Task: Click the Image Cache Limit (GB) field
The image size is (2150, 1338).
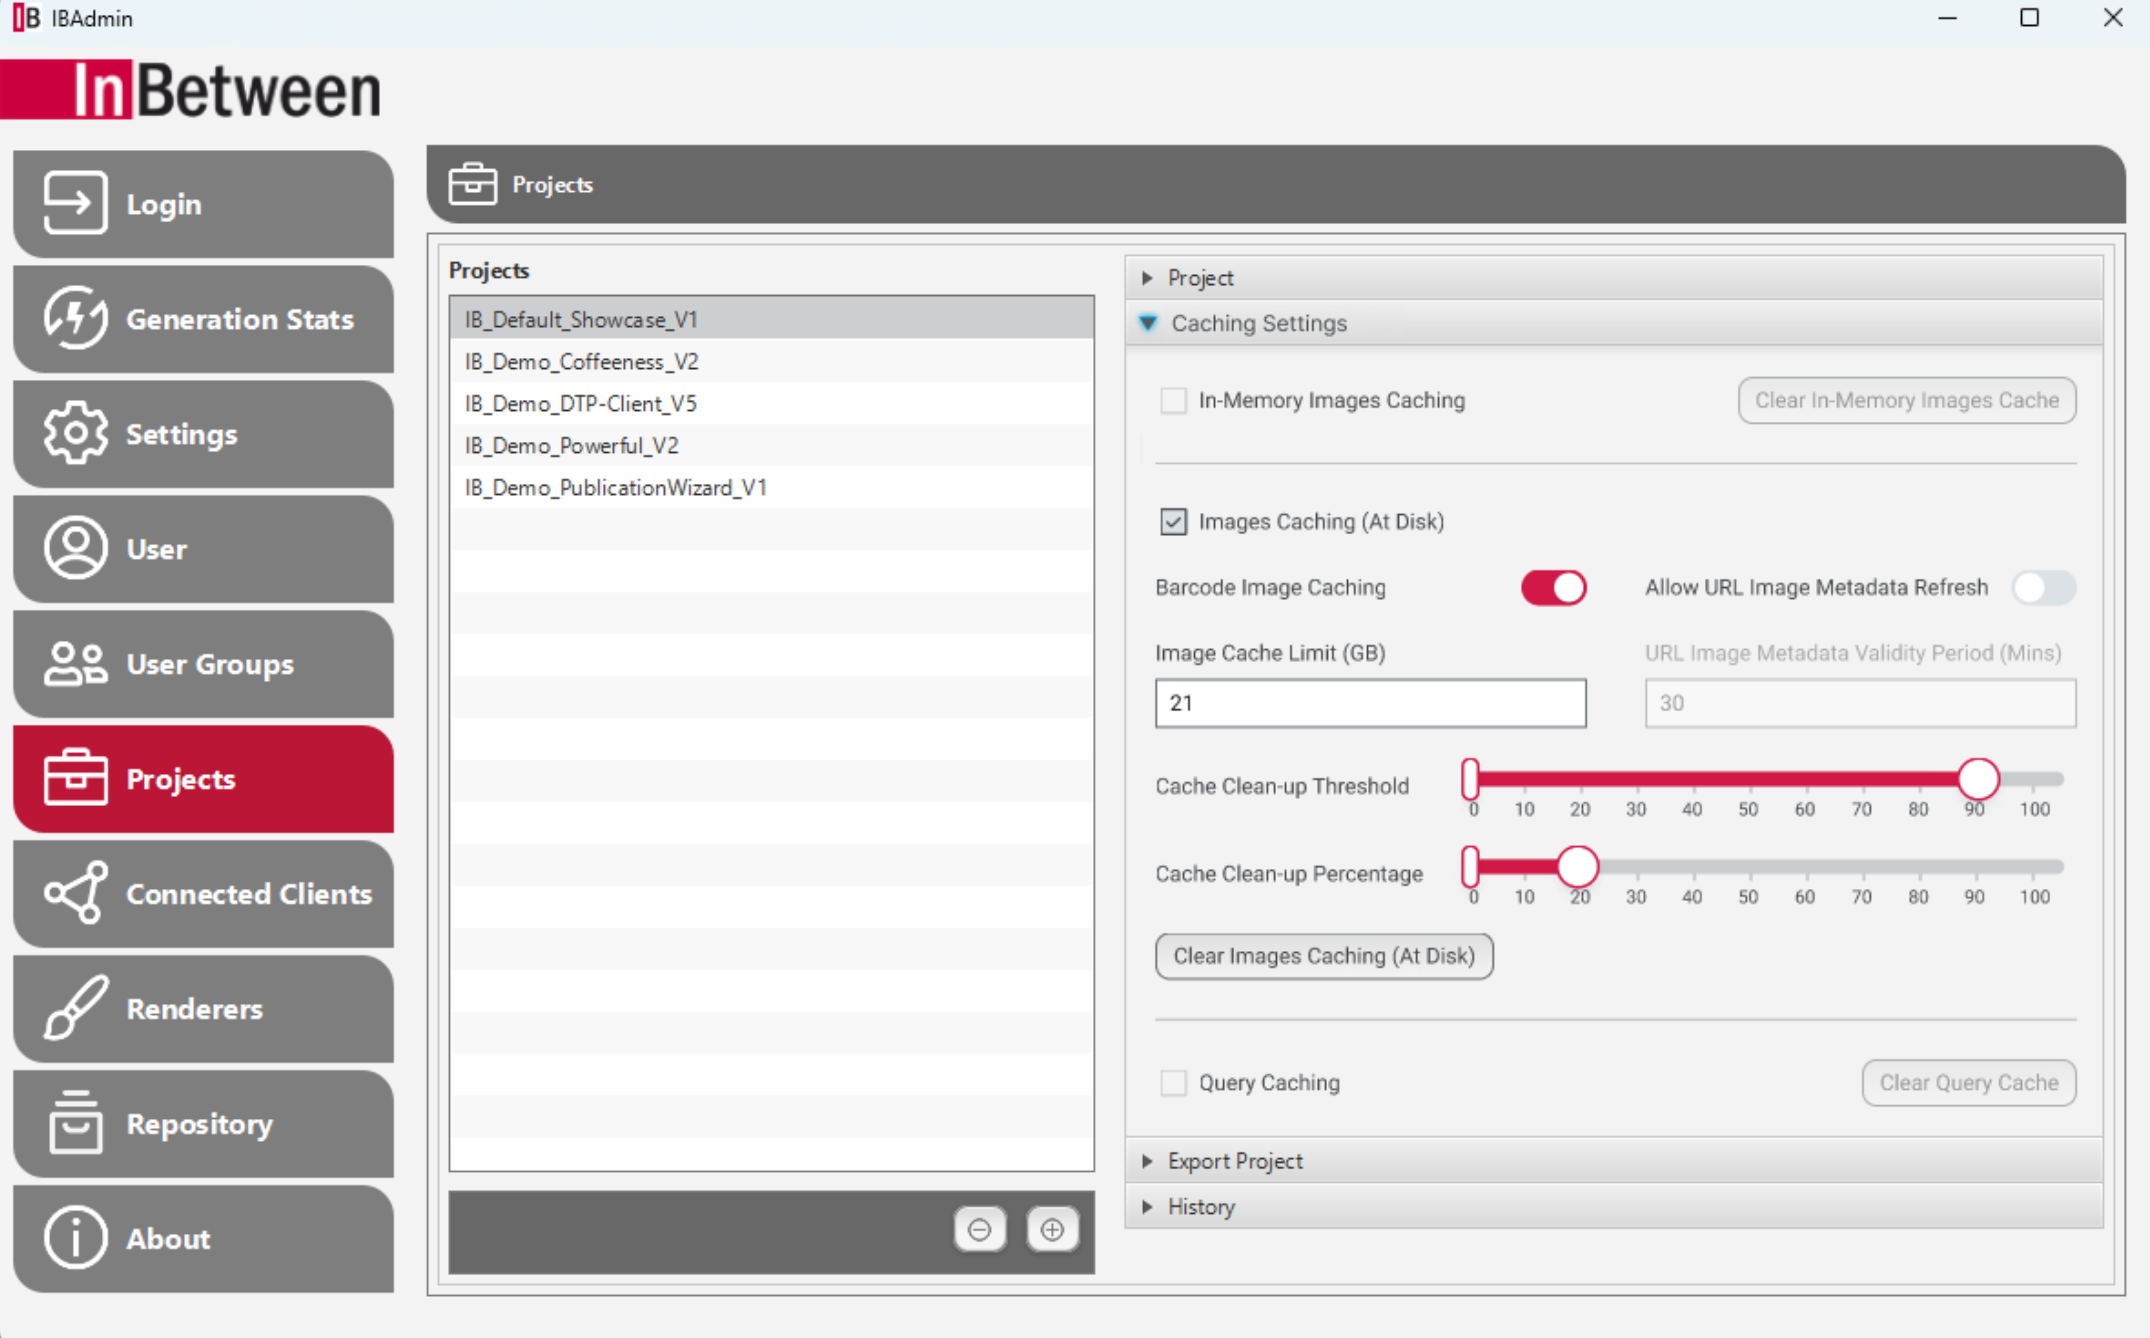Action: [x=1369, y=703]
